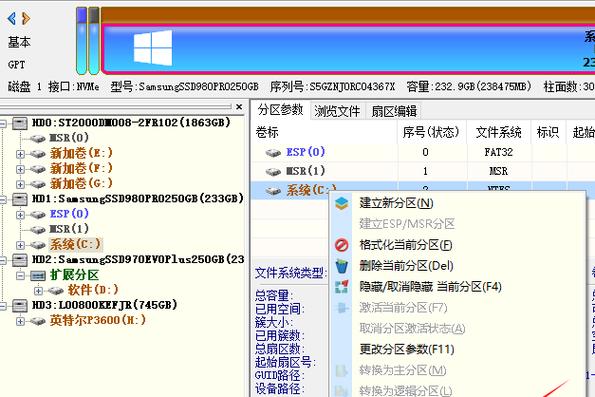This screenshot has height=397, width=595.
Task: Click HD1 disk drive icon
Action: point(20,199)
